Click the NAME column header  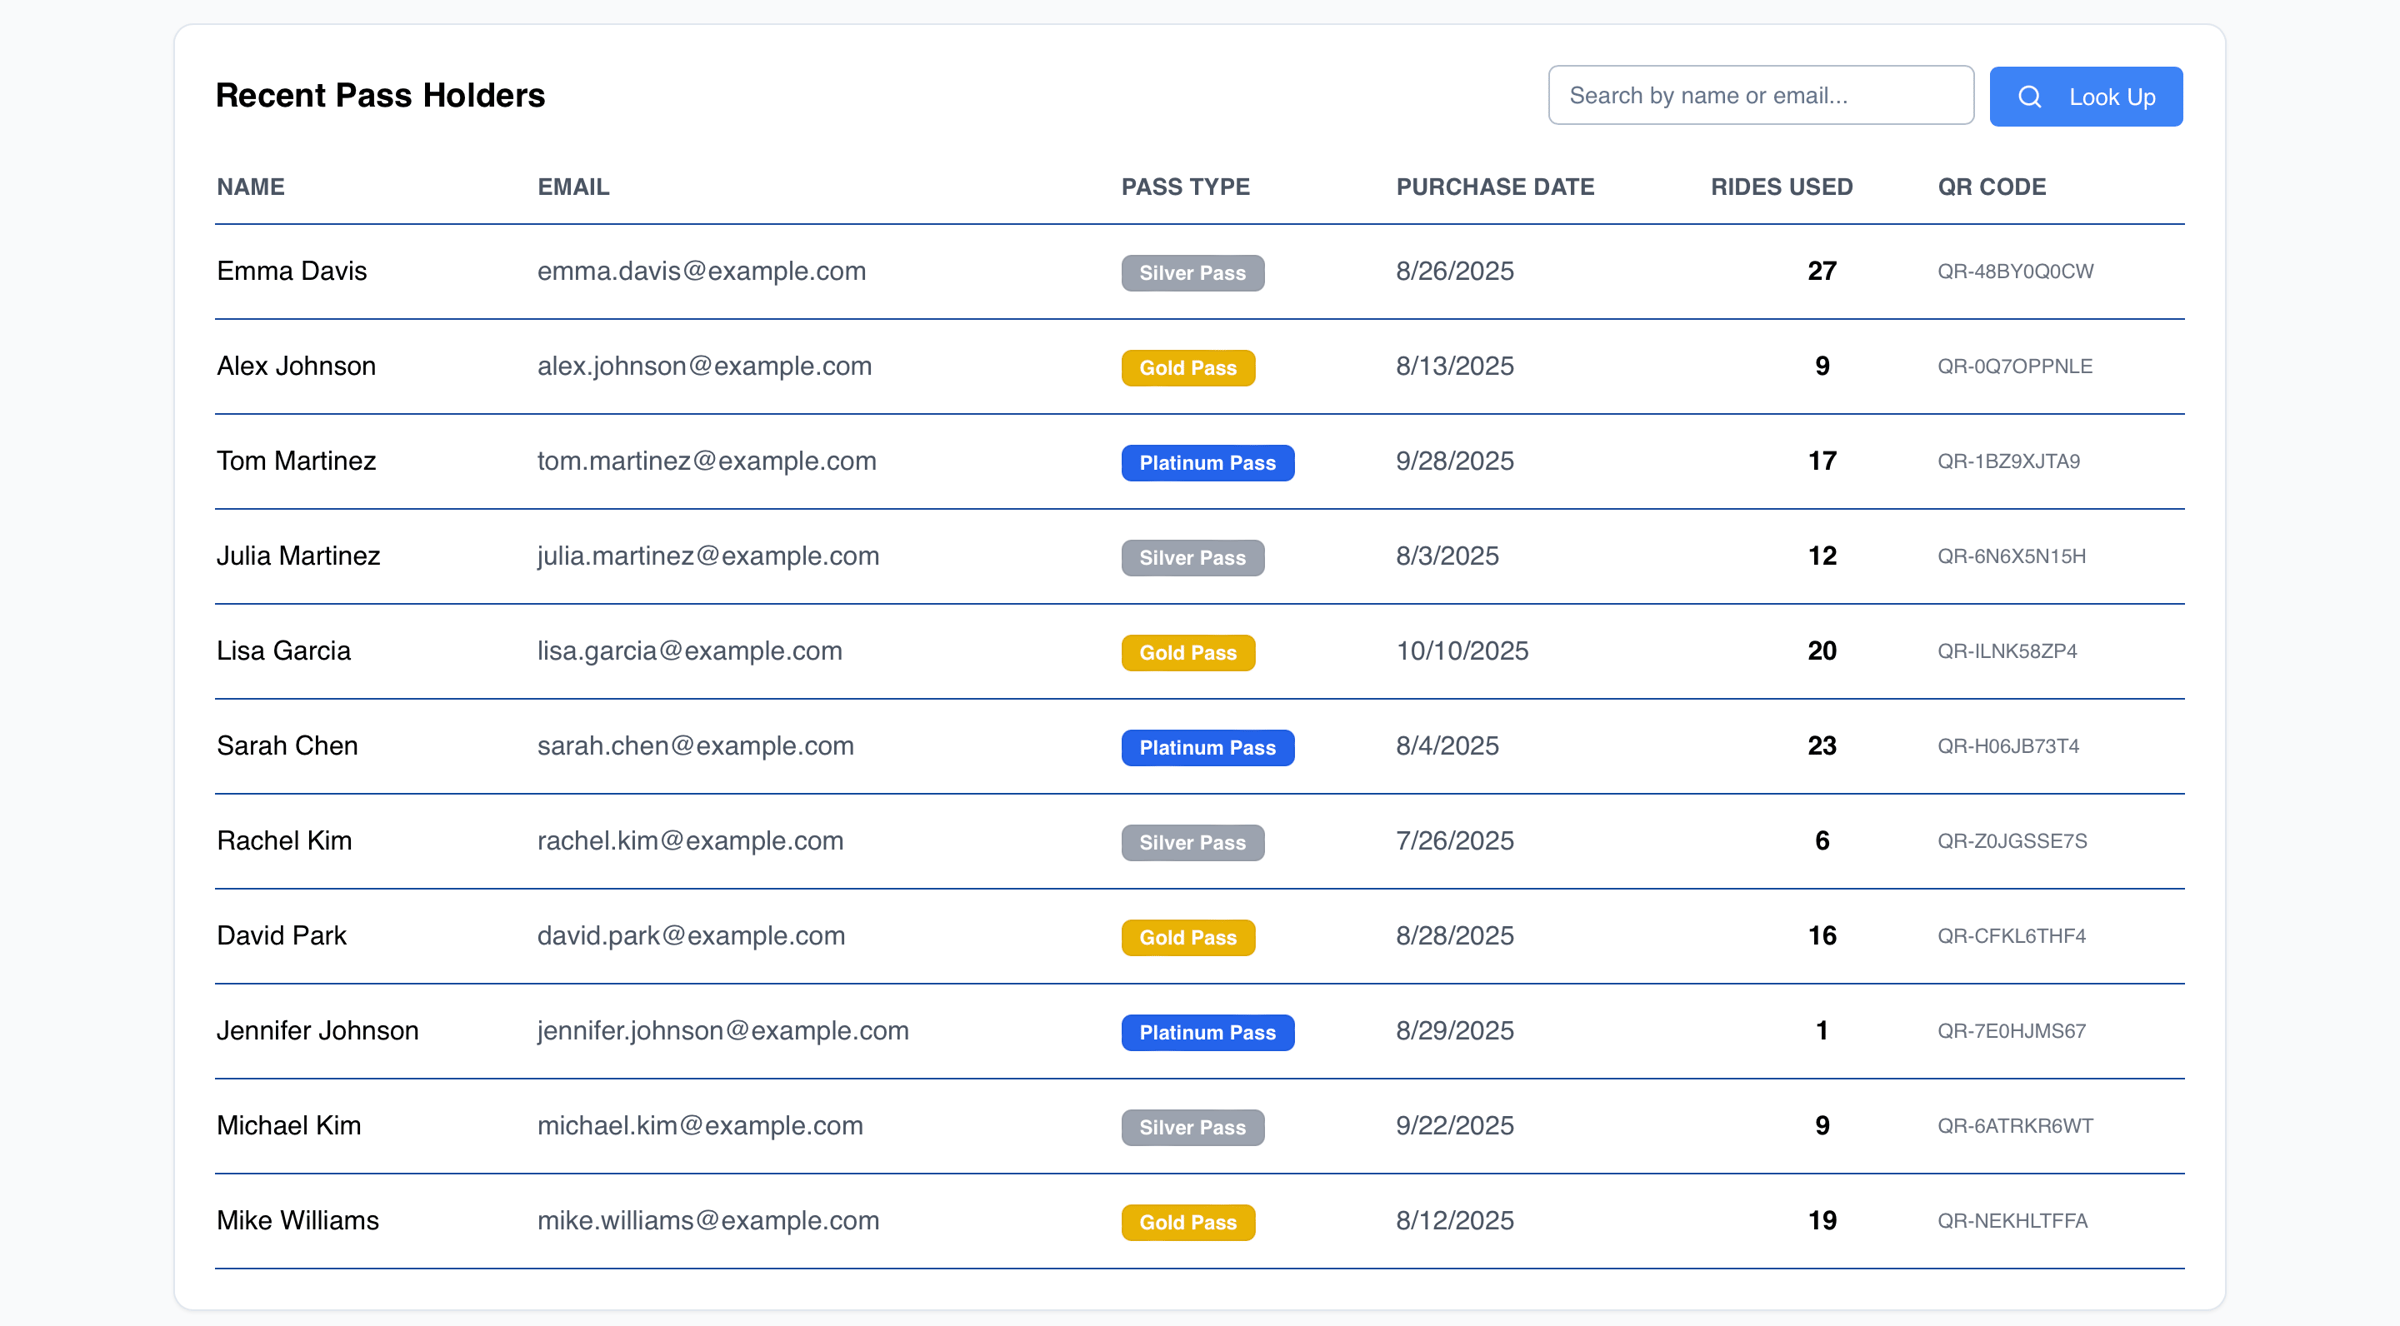click(251, 187)
